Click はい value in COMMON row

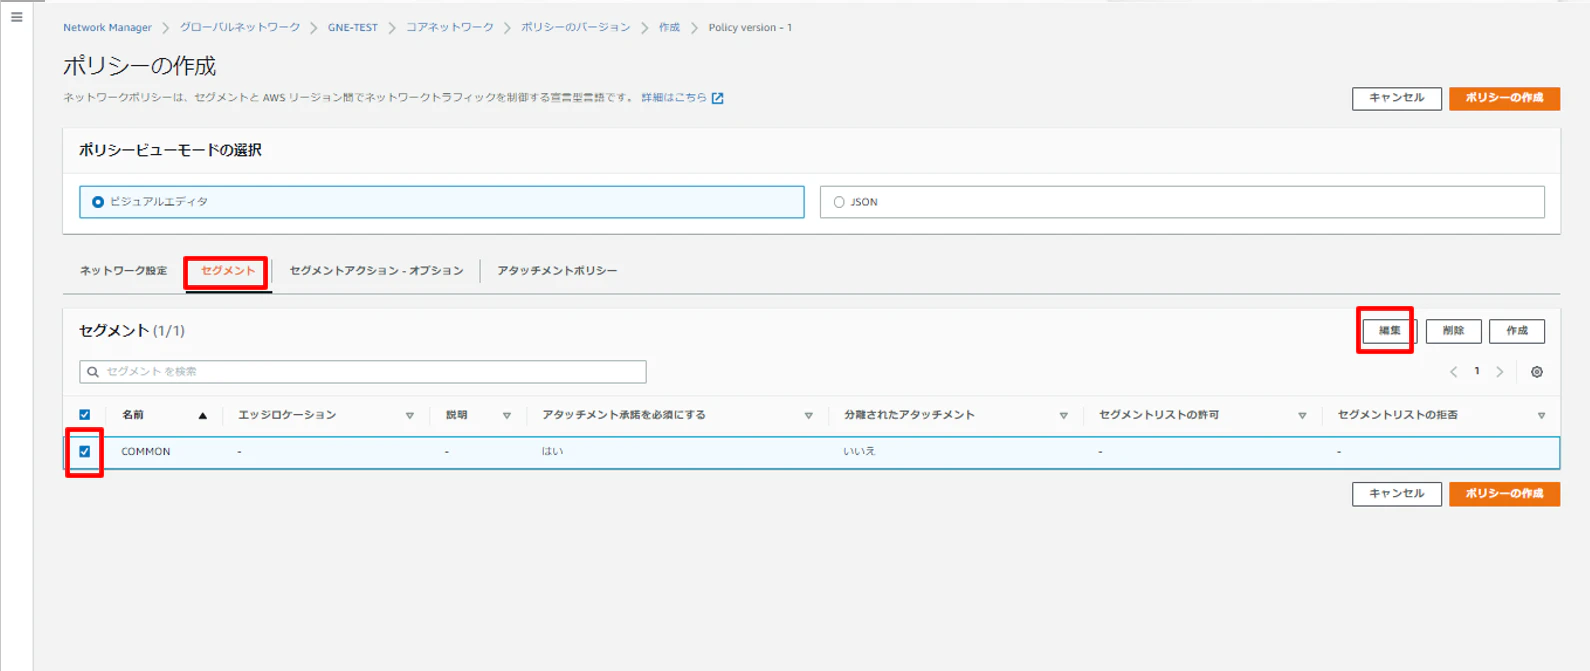tap(553, 452)
